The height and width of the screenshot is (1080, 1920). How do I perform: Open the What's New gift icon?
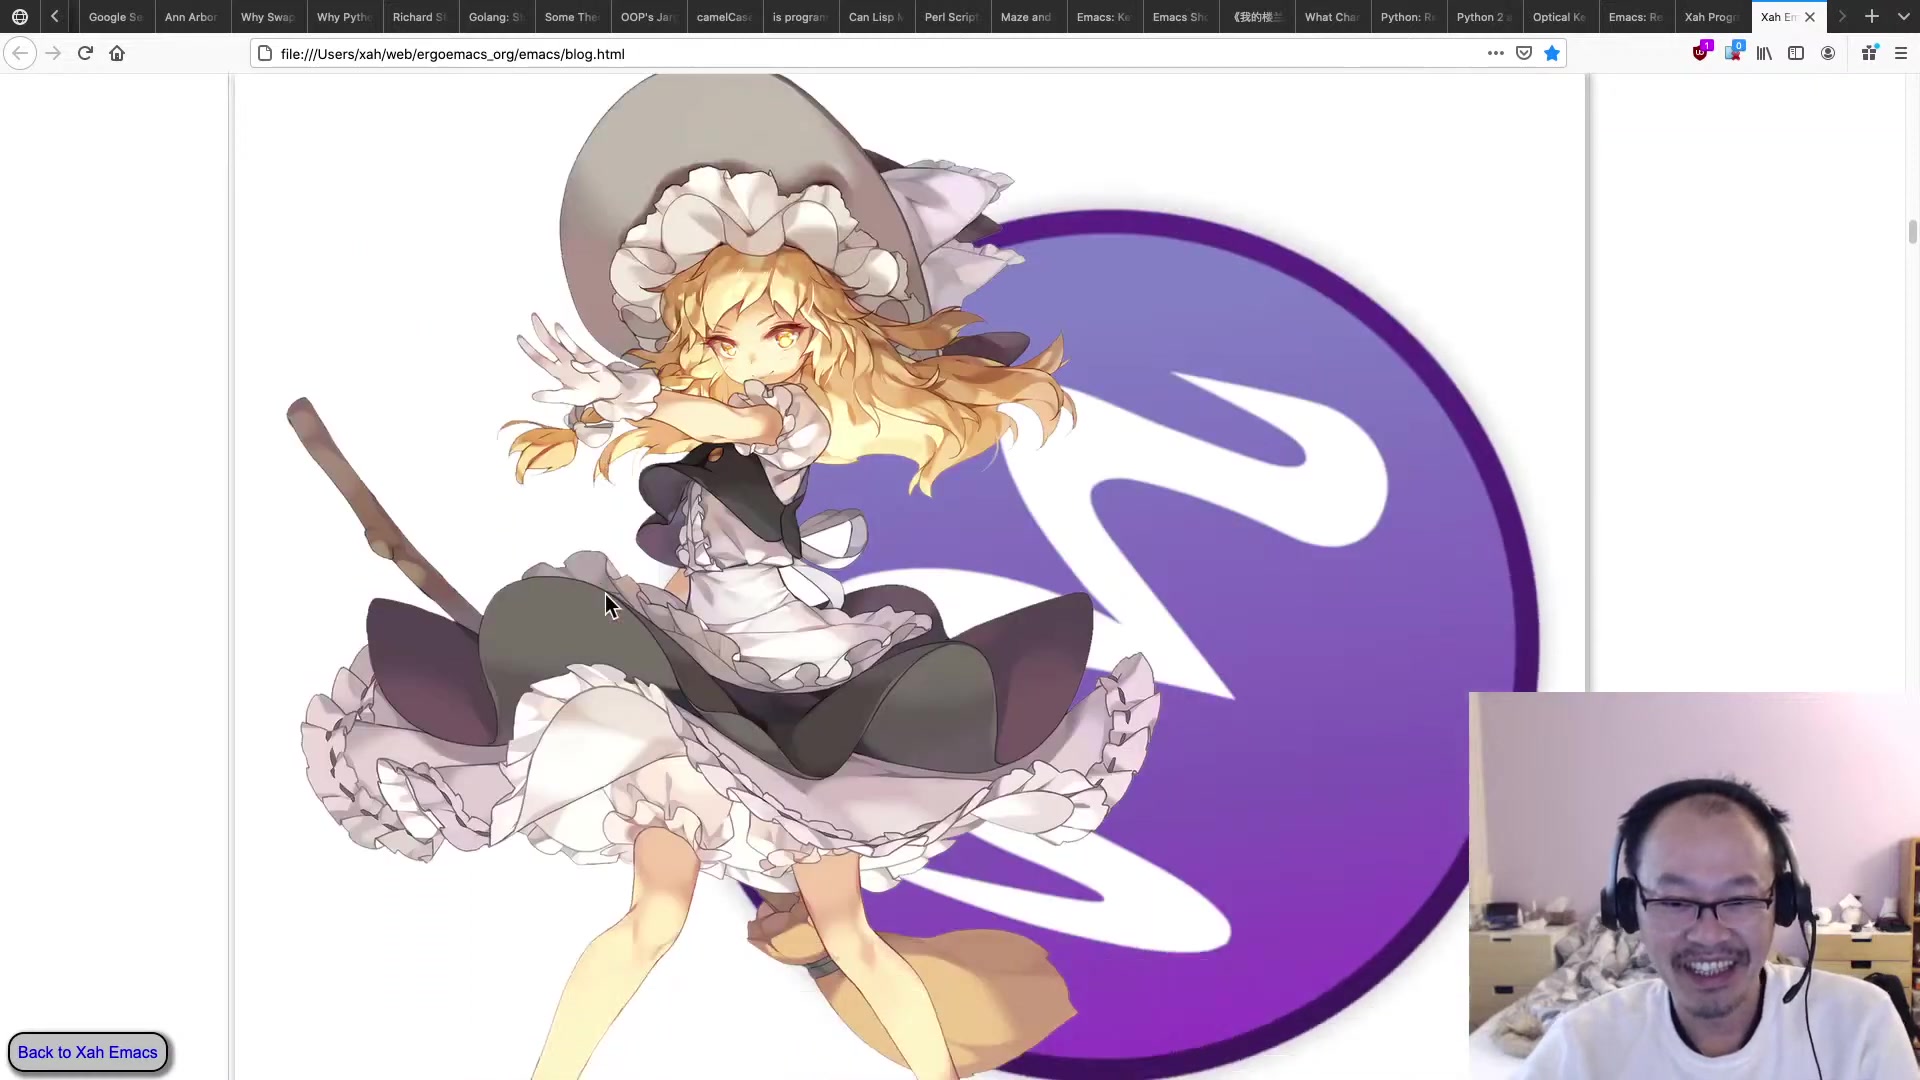1869,53
